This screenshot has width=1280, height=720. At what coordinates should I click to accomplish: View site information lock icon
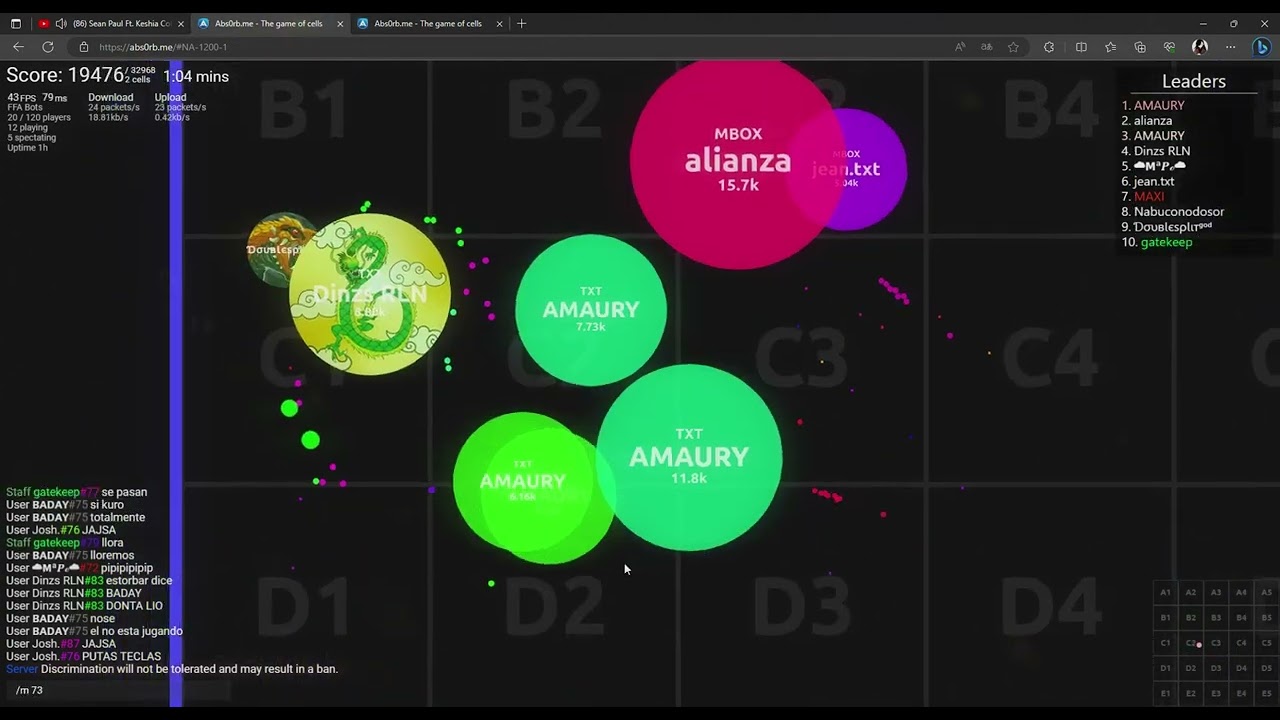point(84,47)
